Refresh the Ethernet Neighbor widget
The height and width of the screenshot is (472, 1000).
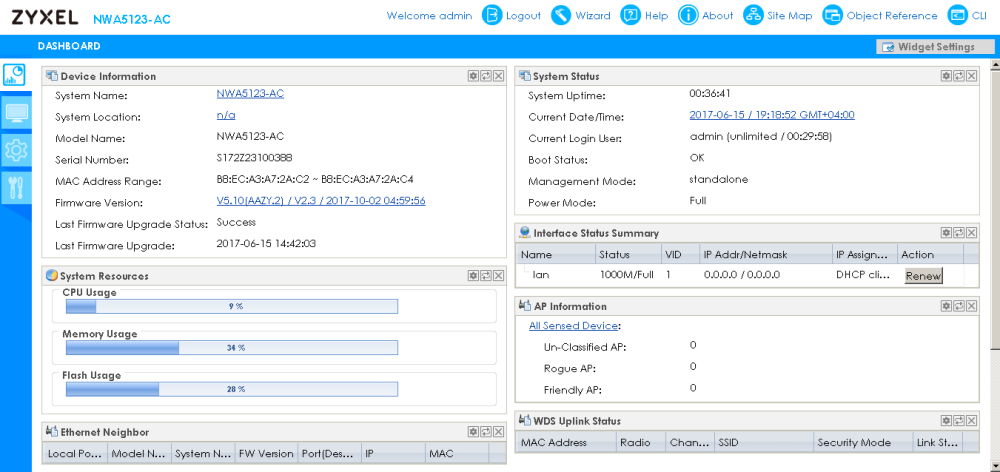click(486, 432)
